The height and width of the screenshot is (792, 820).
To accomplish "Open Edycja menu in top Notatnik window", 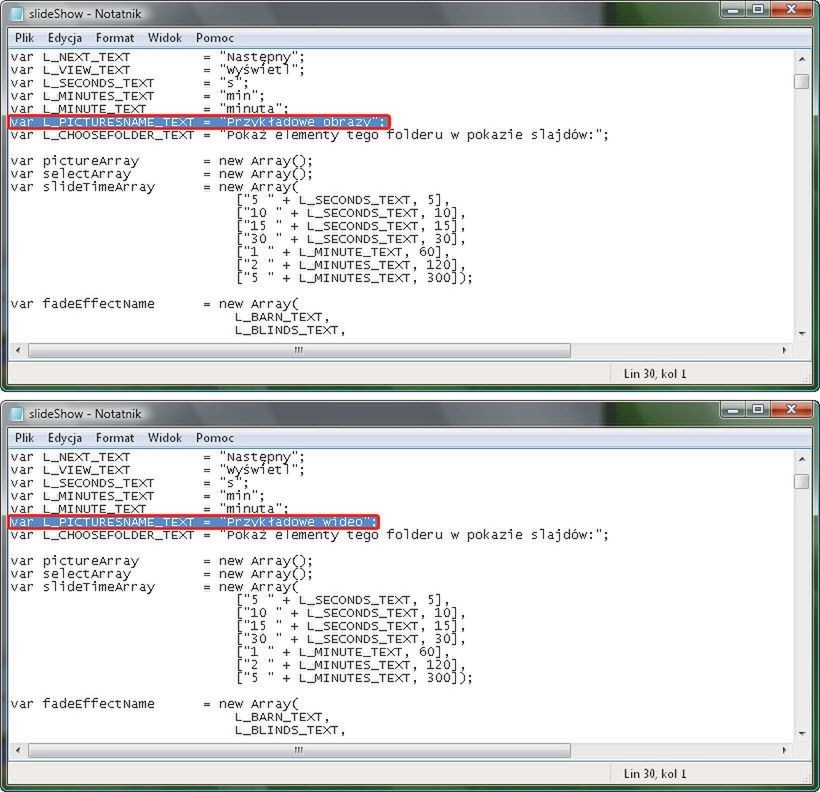I will coord(65,38).
